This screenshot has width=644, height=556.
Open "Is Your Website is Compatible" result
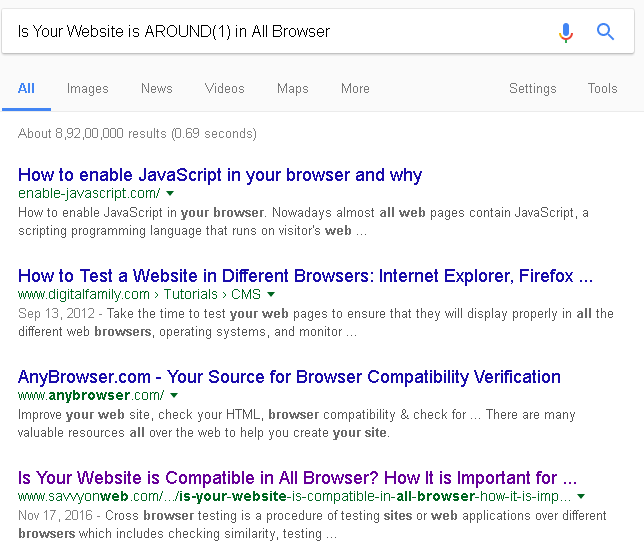pyautogui.click(x=297, y=478)
